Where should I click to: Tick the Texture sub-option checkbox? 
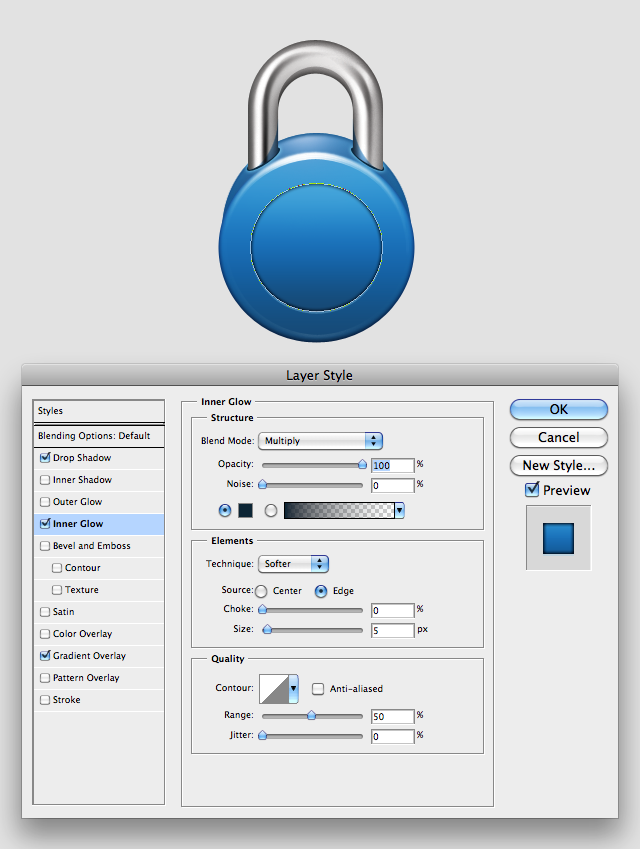click(57, 590)
